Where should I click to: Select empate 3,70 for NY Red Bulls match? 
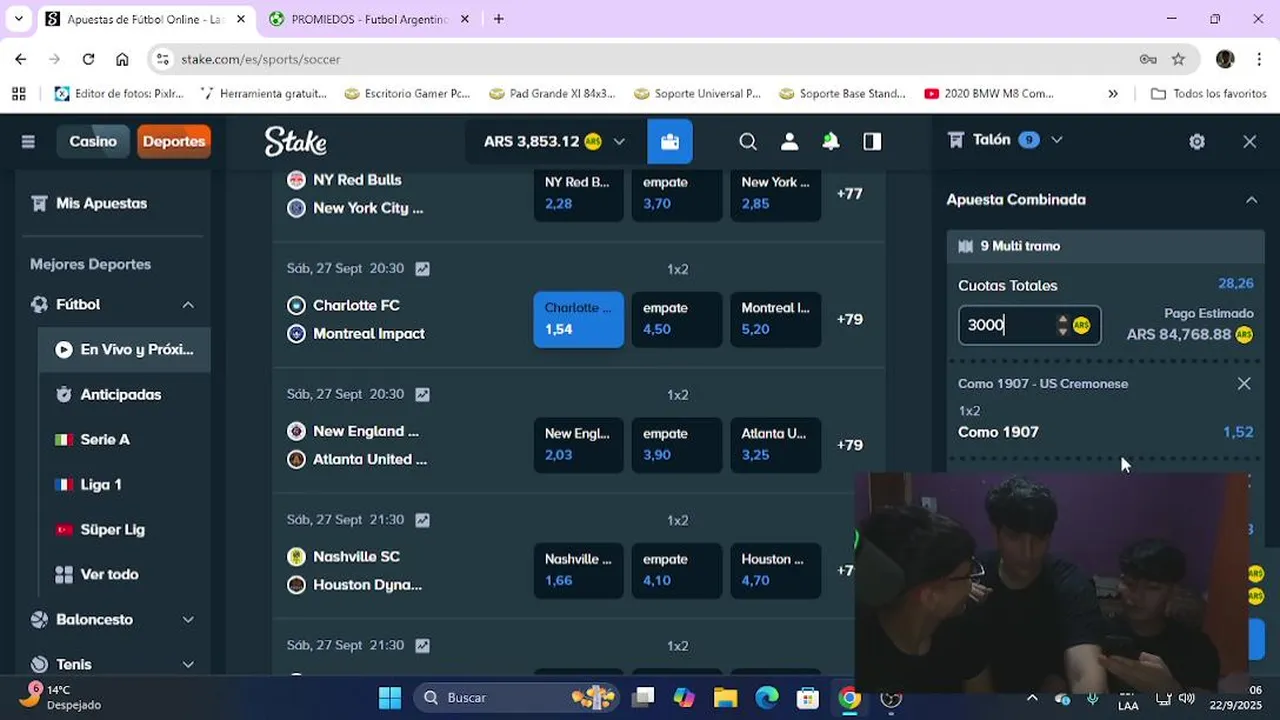(x=677, y=193)
